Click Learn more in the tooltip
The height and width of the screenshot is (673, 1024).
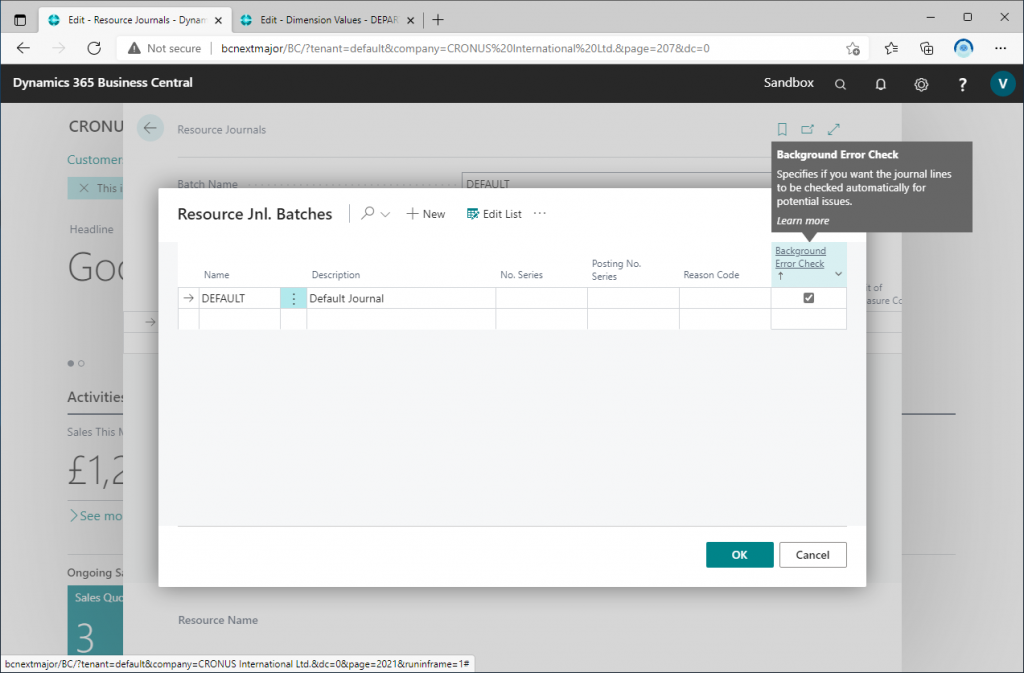[802, 221]
